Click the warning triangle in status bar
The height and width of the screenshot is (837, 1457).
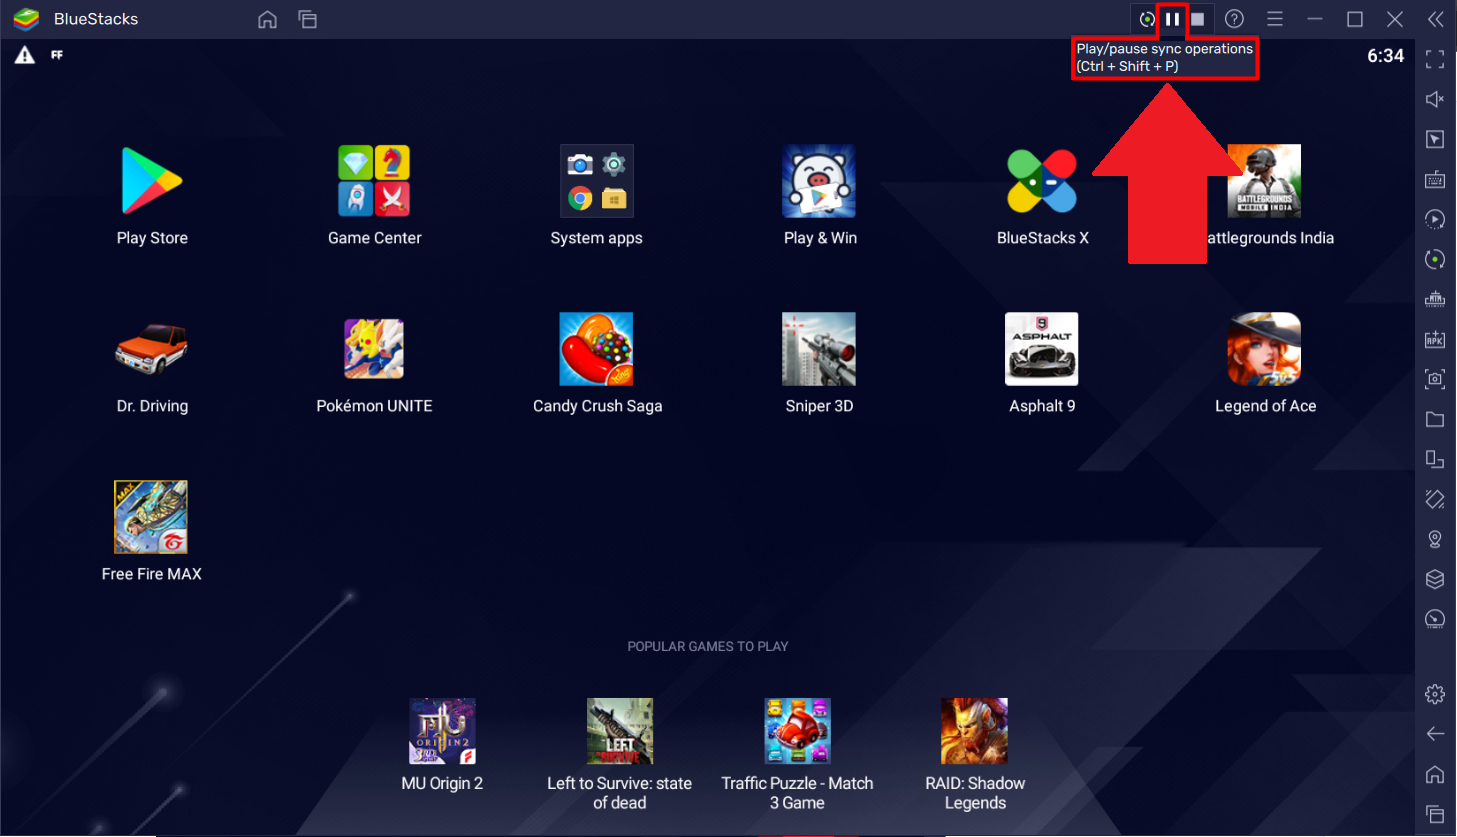click(25, 56)
